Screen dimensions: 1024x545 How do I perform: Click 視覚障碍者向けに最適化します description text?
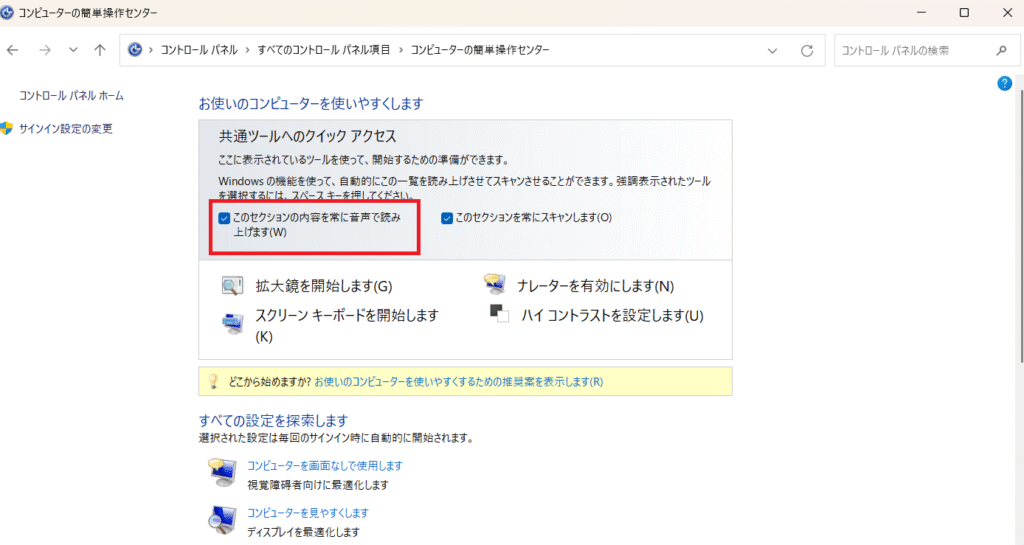point(318,485)
